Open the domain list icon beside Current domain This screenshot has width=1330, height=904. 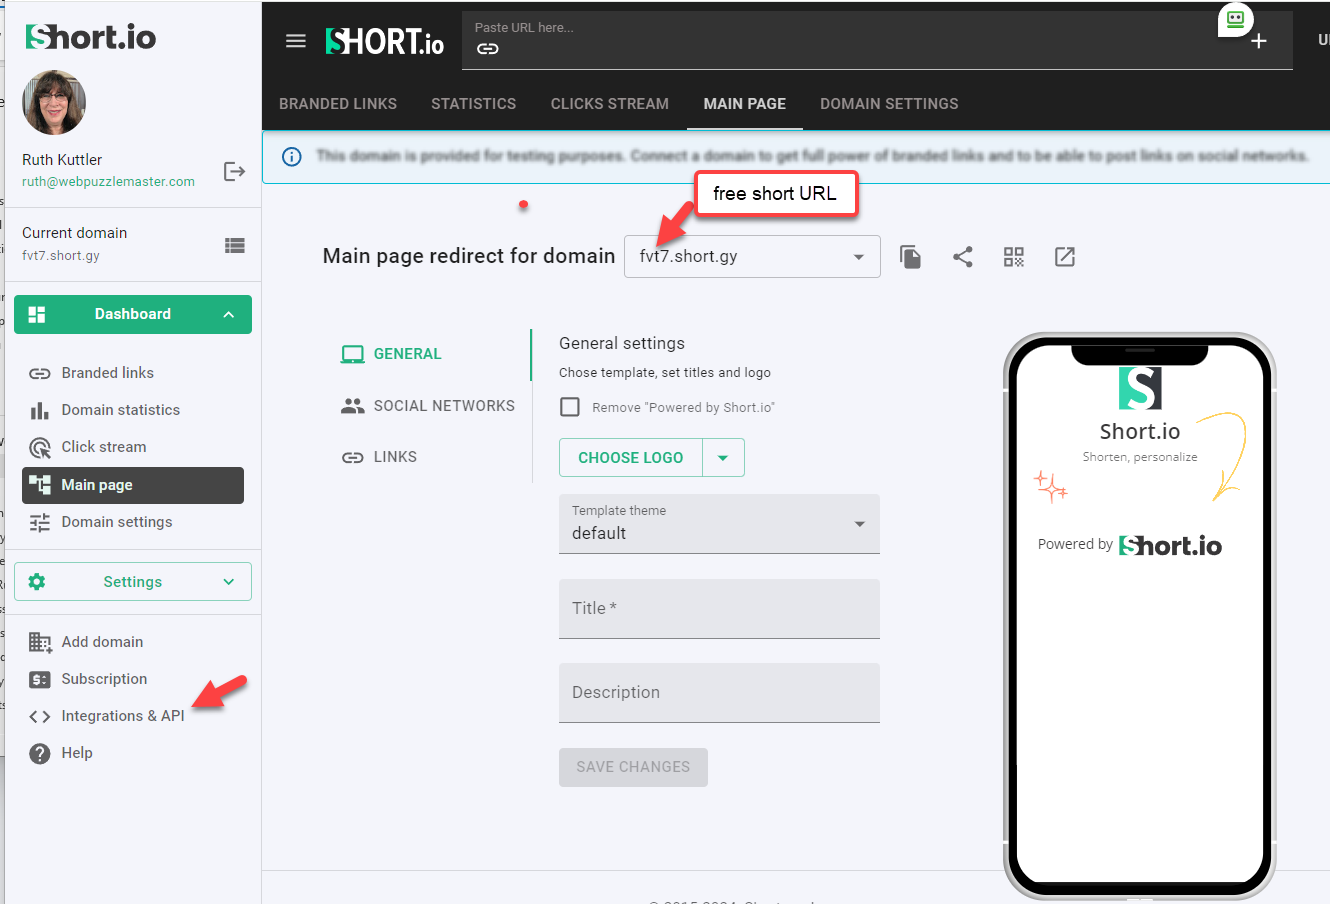(x=235, y=245)
